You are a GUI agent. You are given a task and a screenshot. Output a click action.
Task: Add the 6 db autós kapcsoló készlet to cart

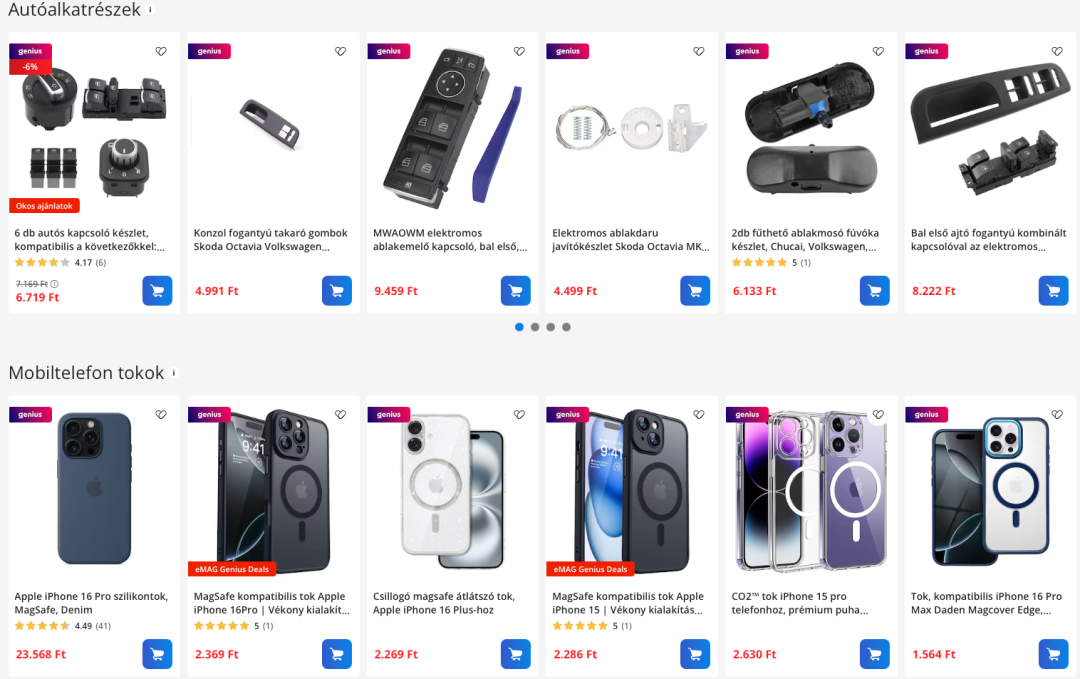157,290
